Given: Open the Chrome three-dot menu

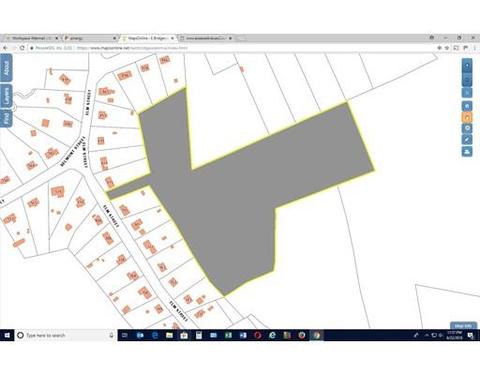Looking at the screenshot, I should tap(475, 48).
